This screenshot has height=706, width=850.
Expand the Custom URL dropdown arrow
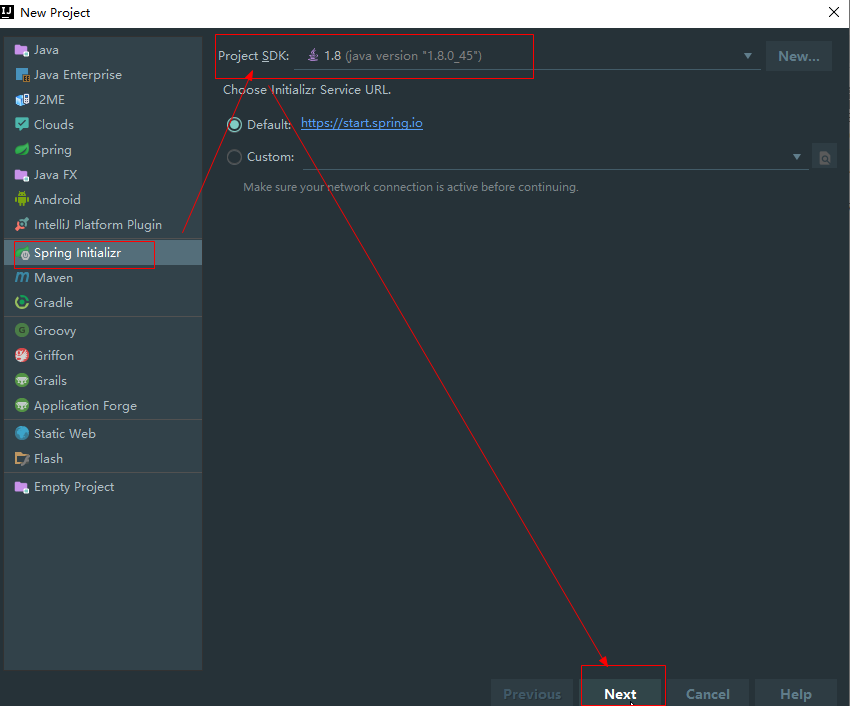pyautogui.click(x=796, y=157)
